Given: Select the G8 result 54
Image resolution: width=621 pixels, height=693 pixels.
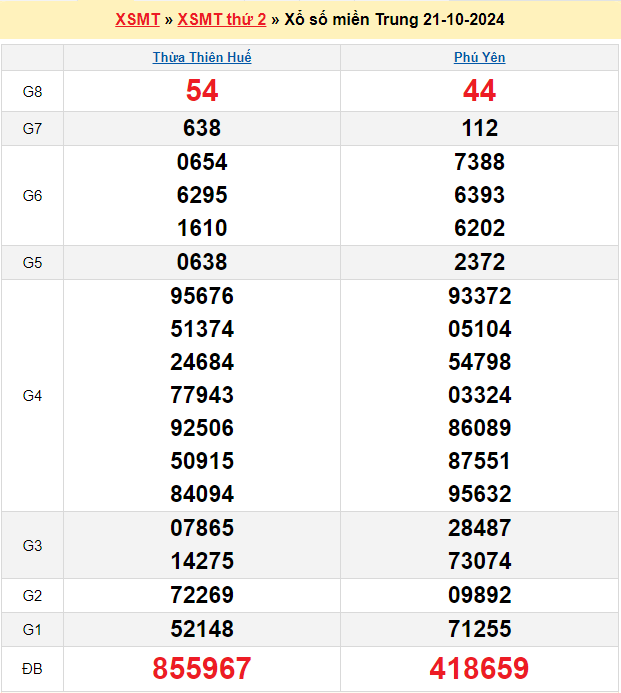Looking at the screenshot, I should pyautogui.click(x=202, y=91).
